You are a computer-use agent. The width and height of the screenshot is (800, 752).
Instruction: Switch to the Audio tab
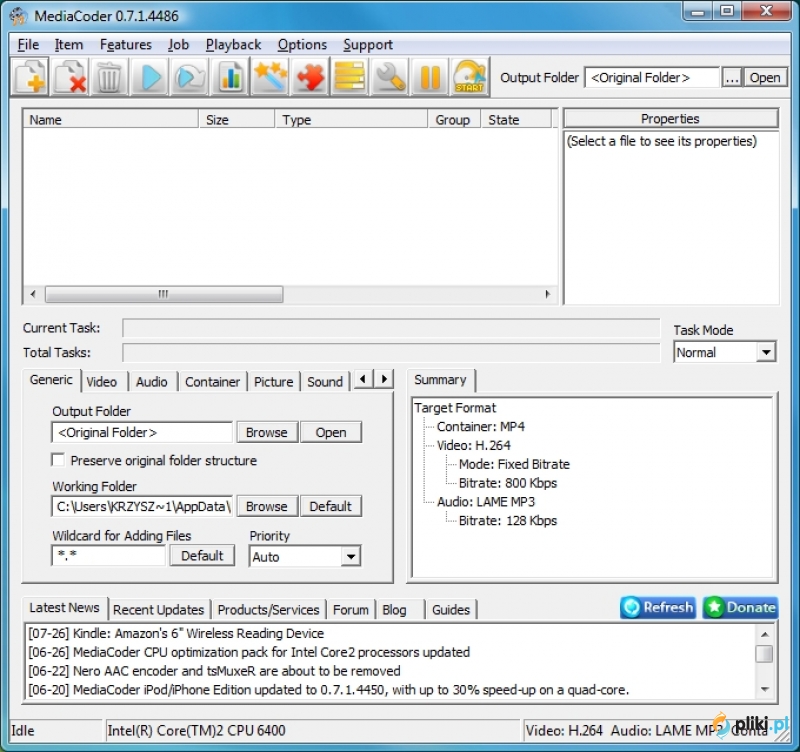coord(152,382)
